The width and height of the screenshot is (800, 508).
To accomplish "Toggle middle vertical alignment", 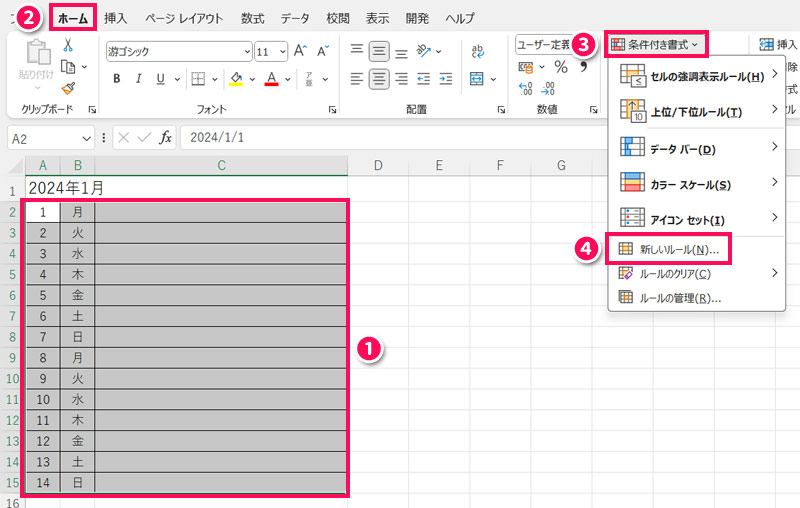I will click(379, 51).
